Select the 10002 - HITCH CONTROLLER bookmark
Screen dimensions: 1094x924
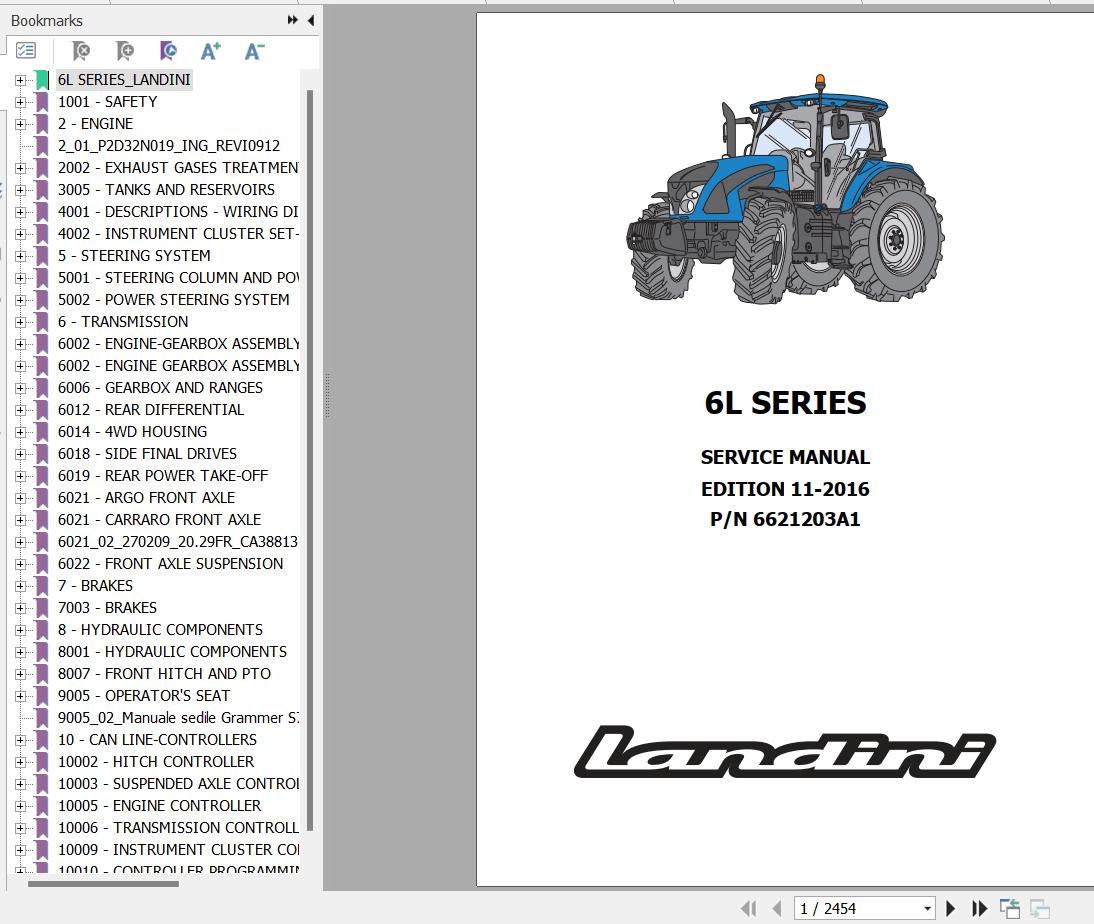156,761
